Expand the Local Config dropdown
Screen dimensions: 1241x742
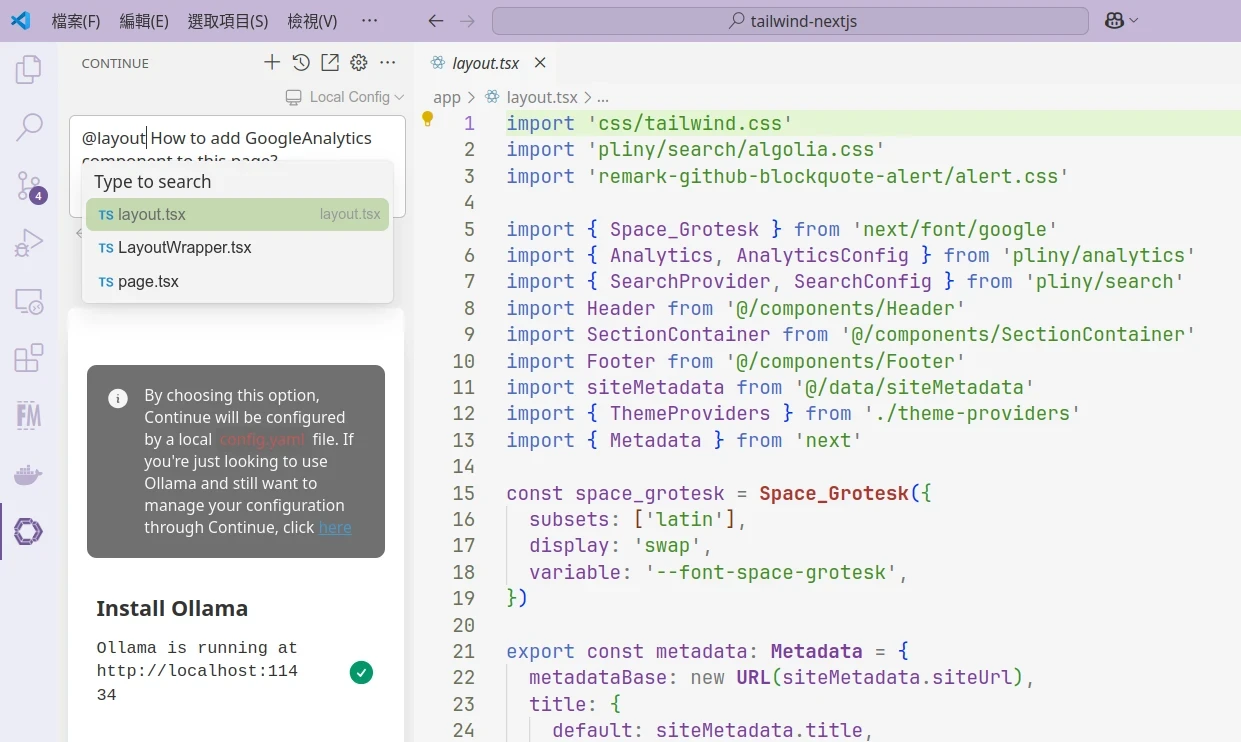coord(345,97)
